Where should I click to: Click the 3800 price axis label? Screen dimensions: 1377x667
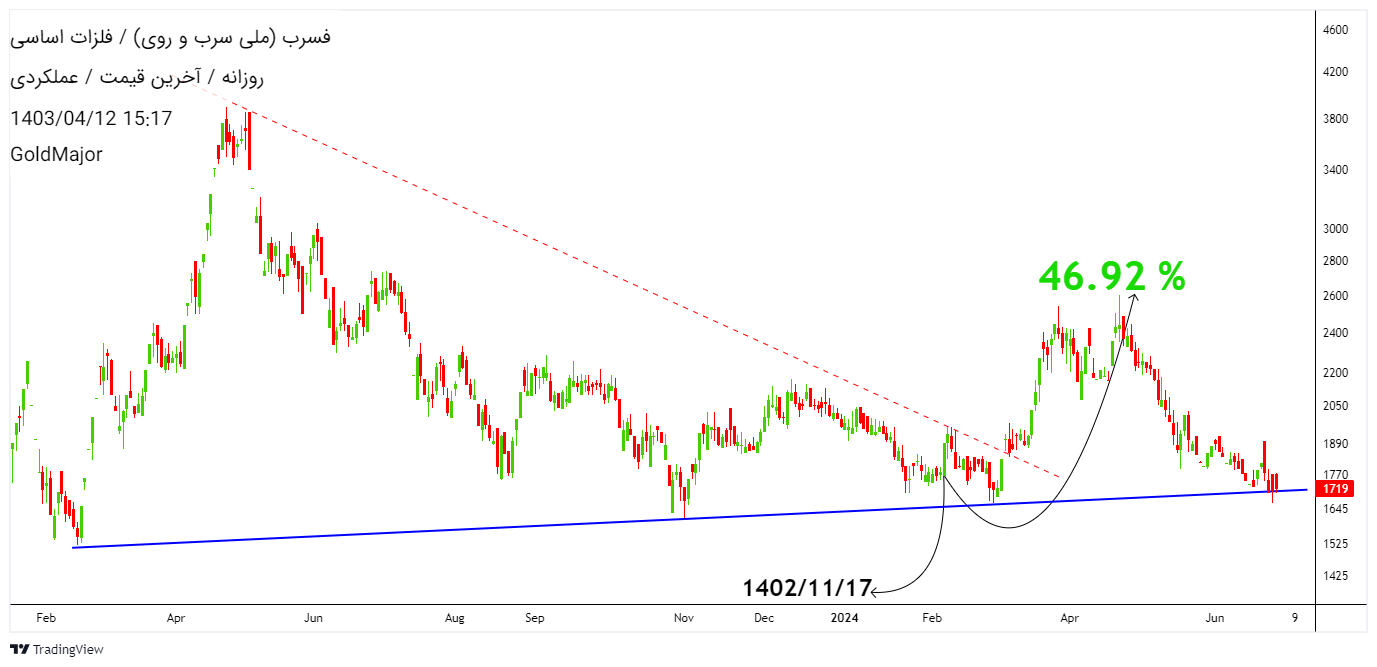click(x=1336, y=119)
